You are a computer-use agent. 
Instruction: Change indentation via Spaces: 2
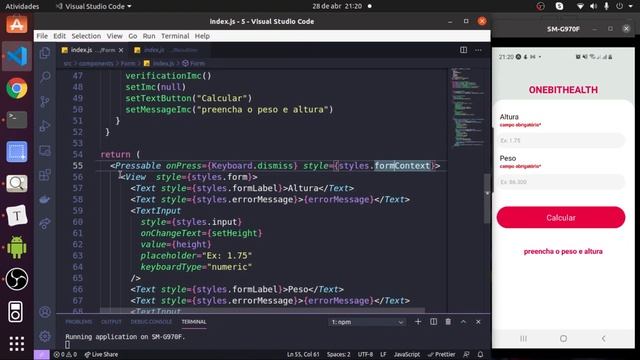click(338, 354)
